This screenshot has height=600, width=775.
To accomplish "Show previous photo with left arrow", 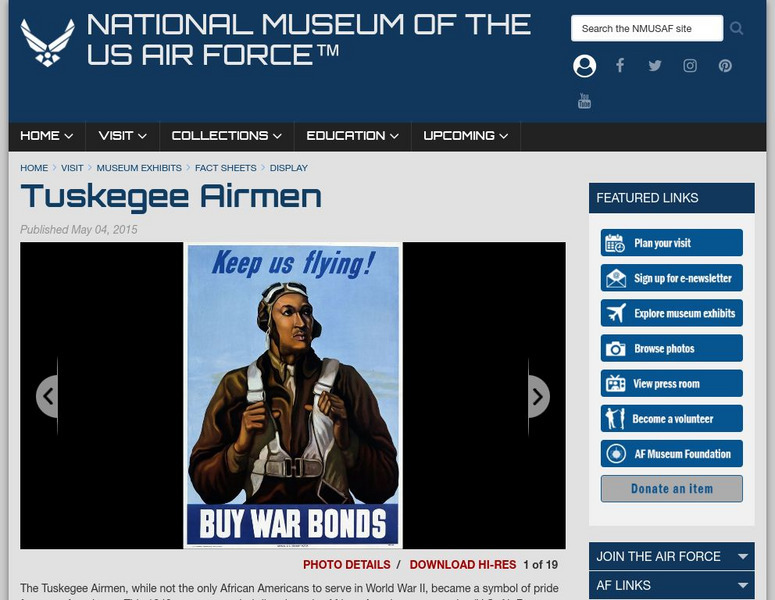I will [47, 396].
